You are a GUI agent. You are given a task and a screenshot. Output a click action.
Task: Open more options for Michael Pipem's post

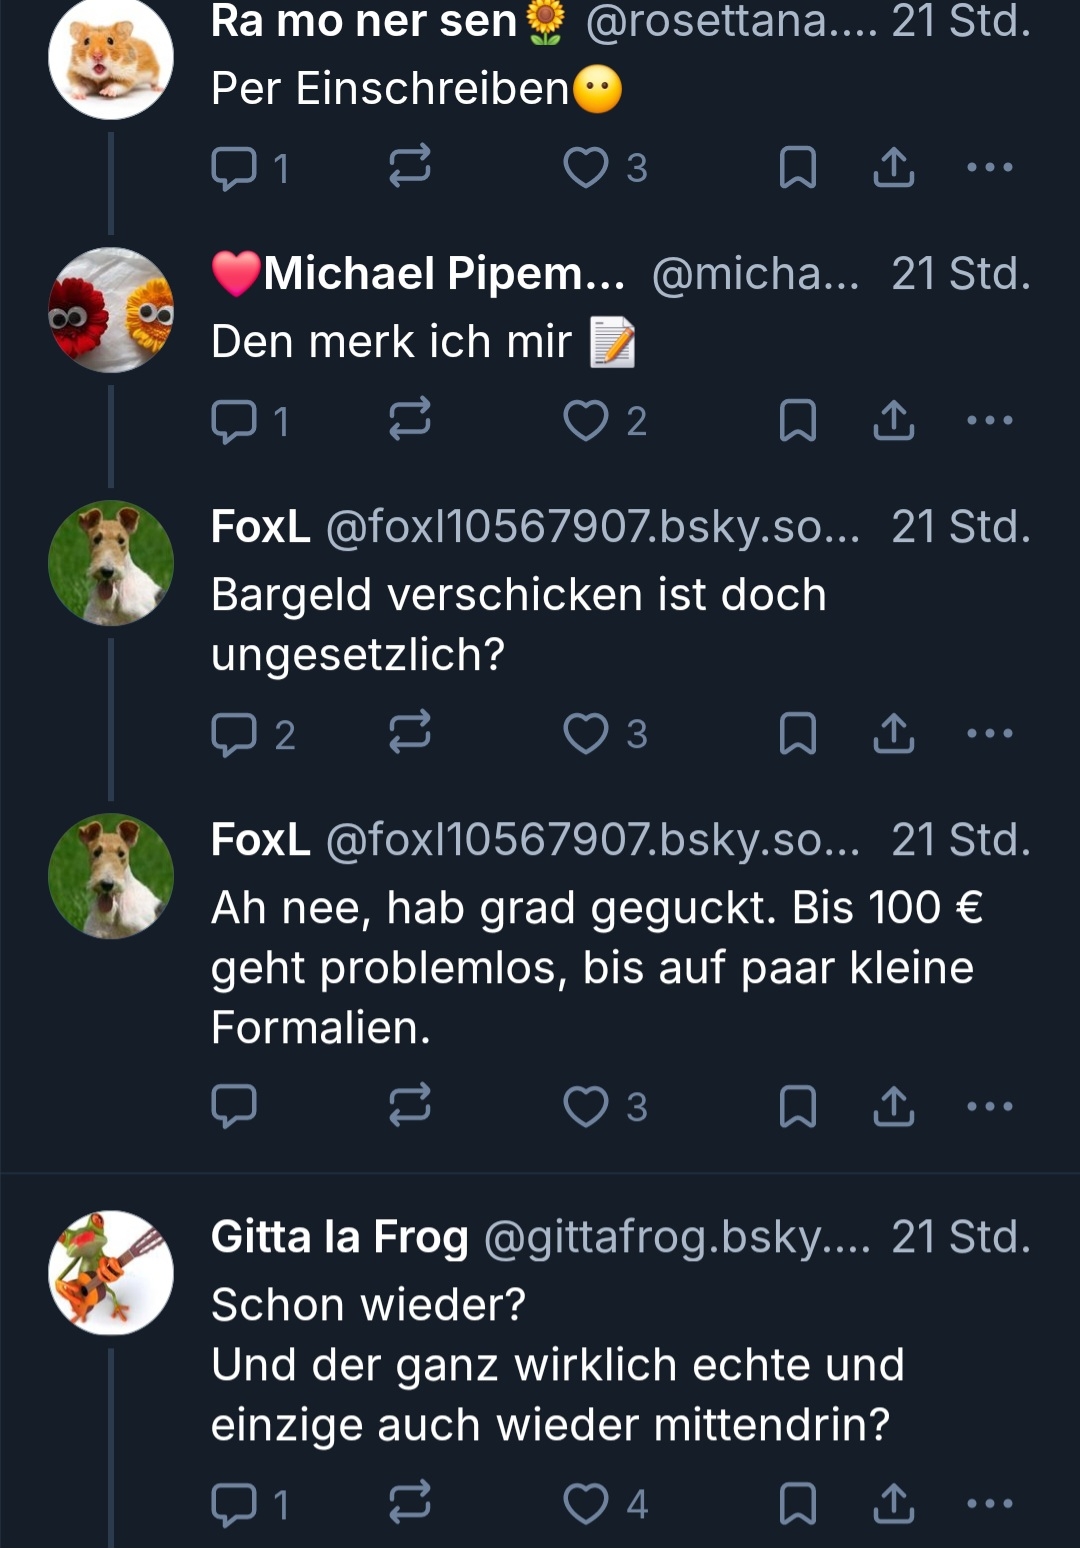pyautogui.click(x=990, y=420)
